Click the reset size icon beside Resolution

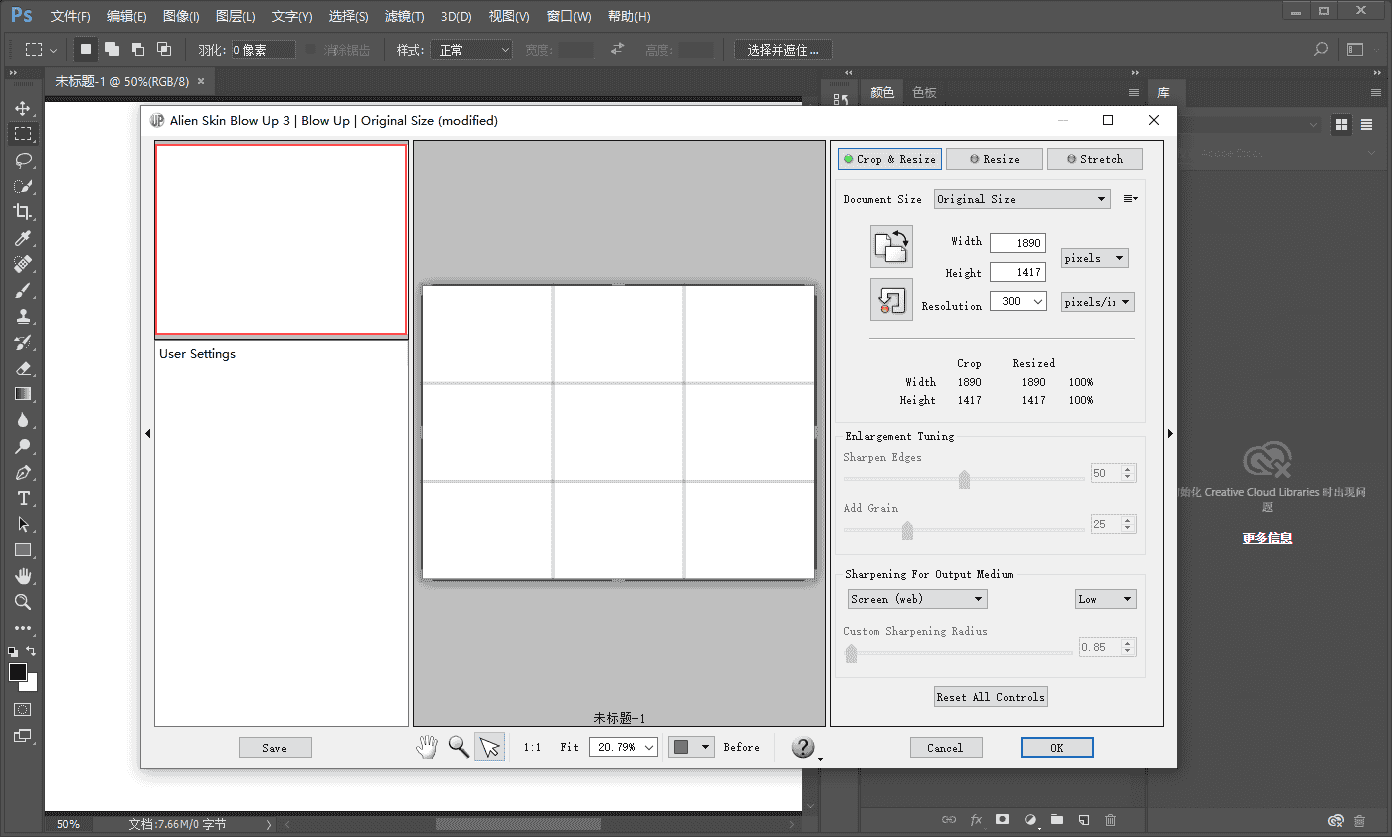point(891,300)
